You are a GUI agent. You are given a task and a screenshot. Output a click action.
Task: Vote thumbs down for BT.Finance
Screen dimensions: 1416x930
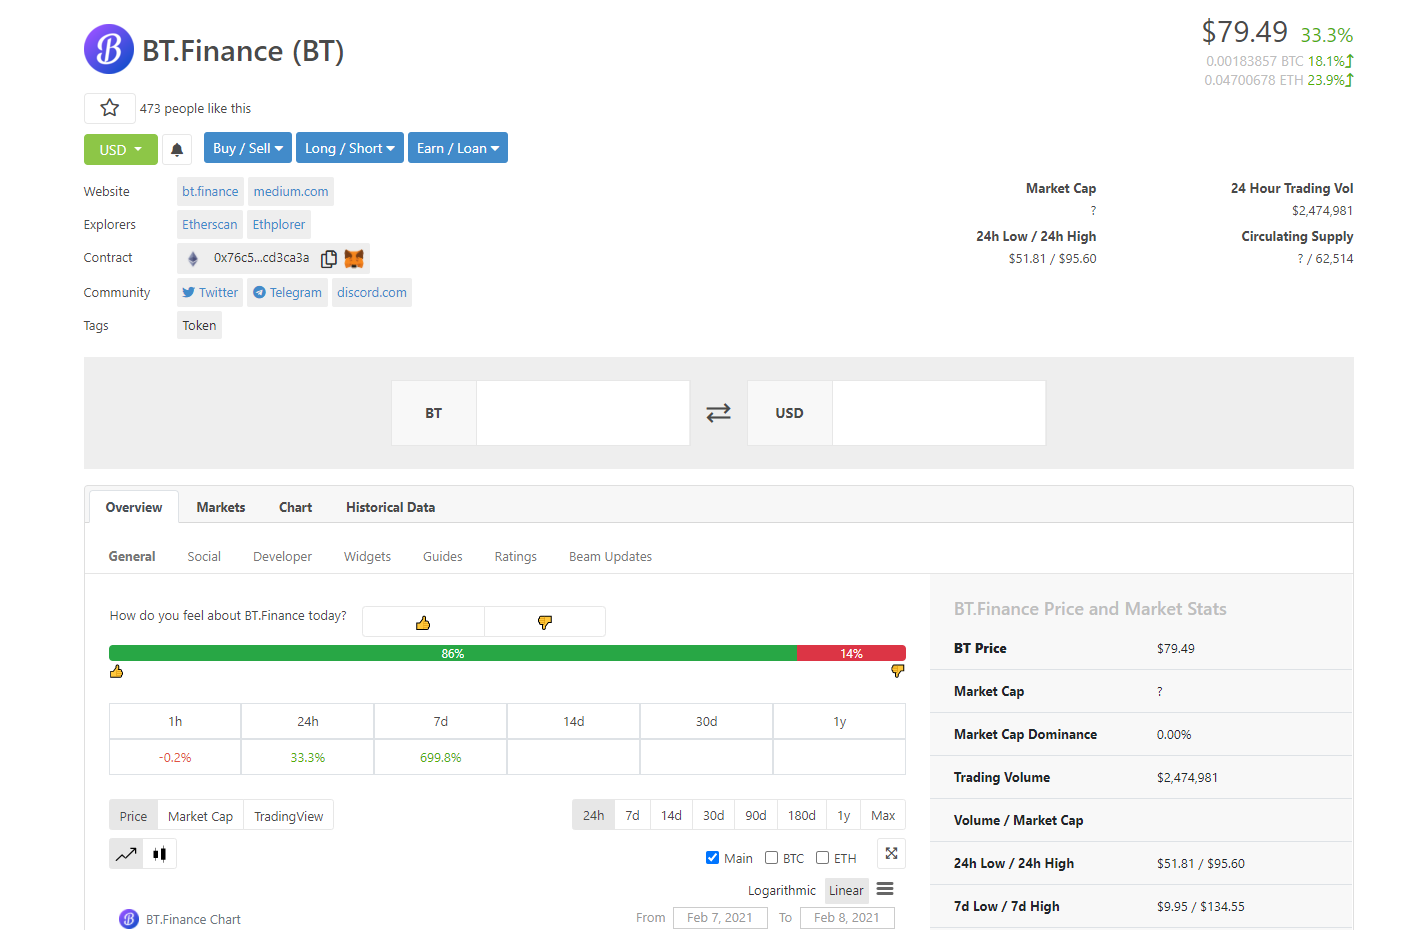[x=545, y=622]
